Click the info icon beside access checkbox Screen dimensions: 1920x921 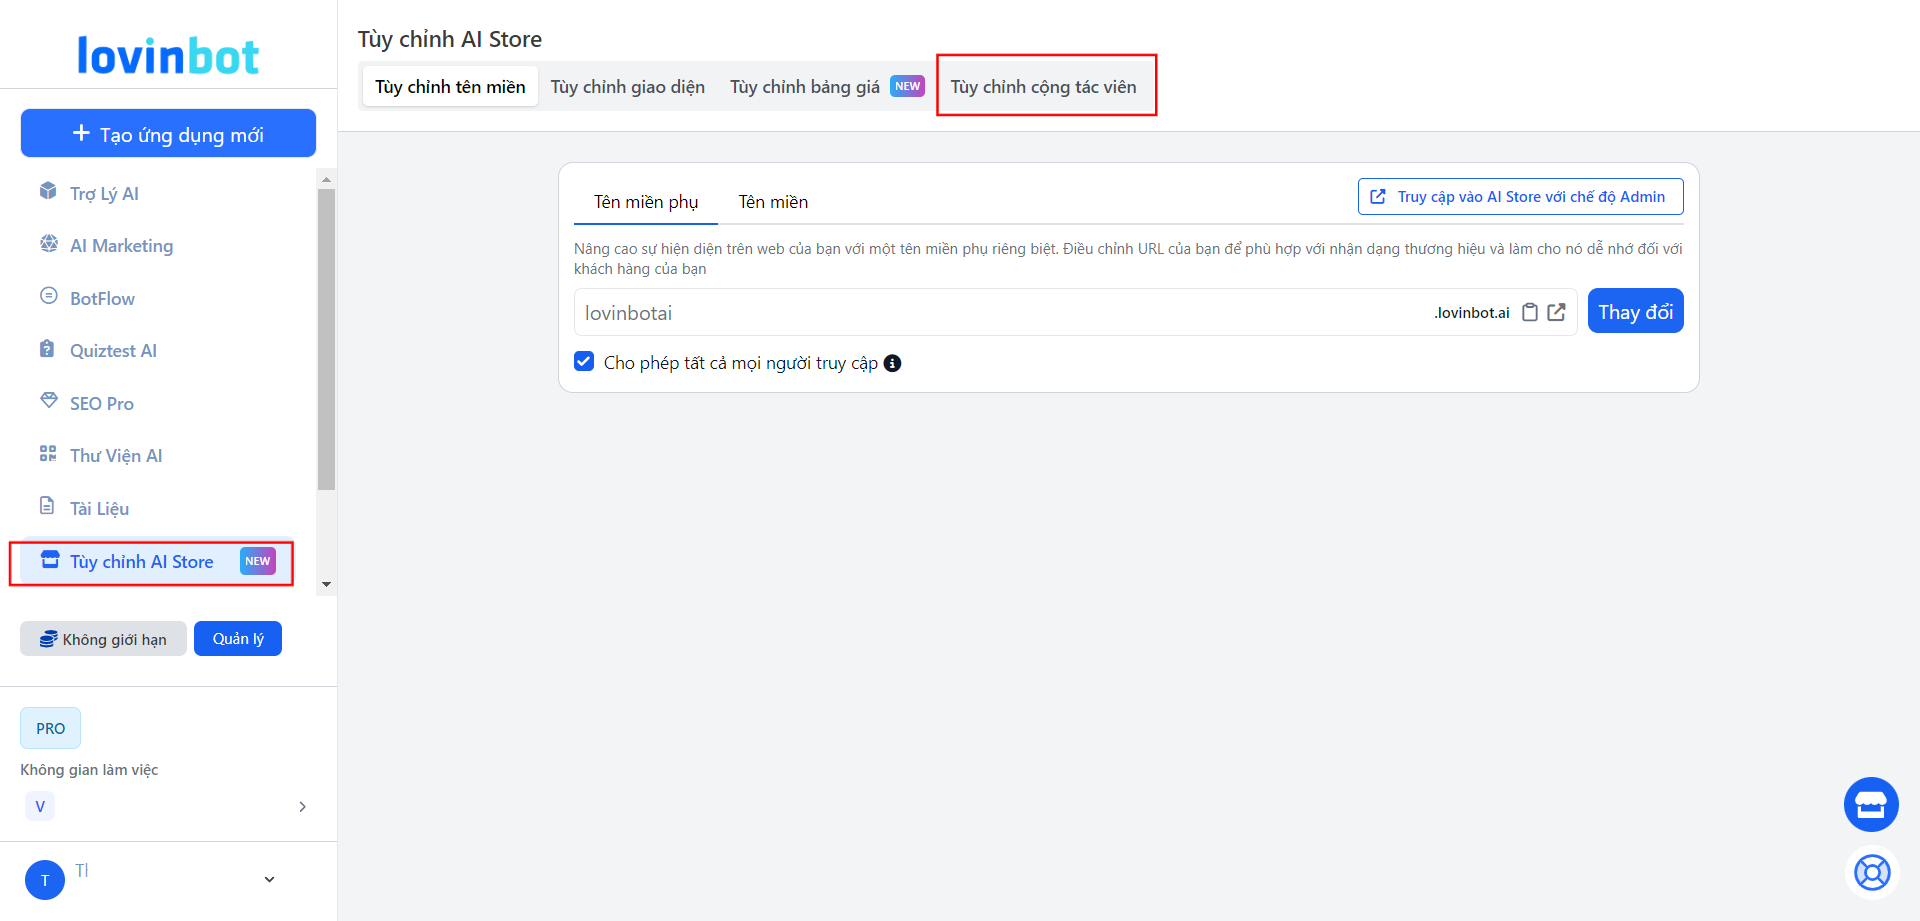[892, 363]
